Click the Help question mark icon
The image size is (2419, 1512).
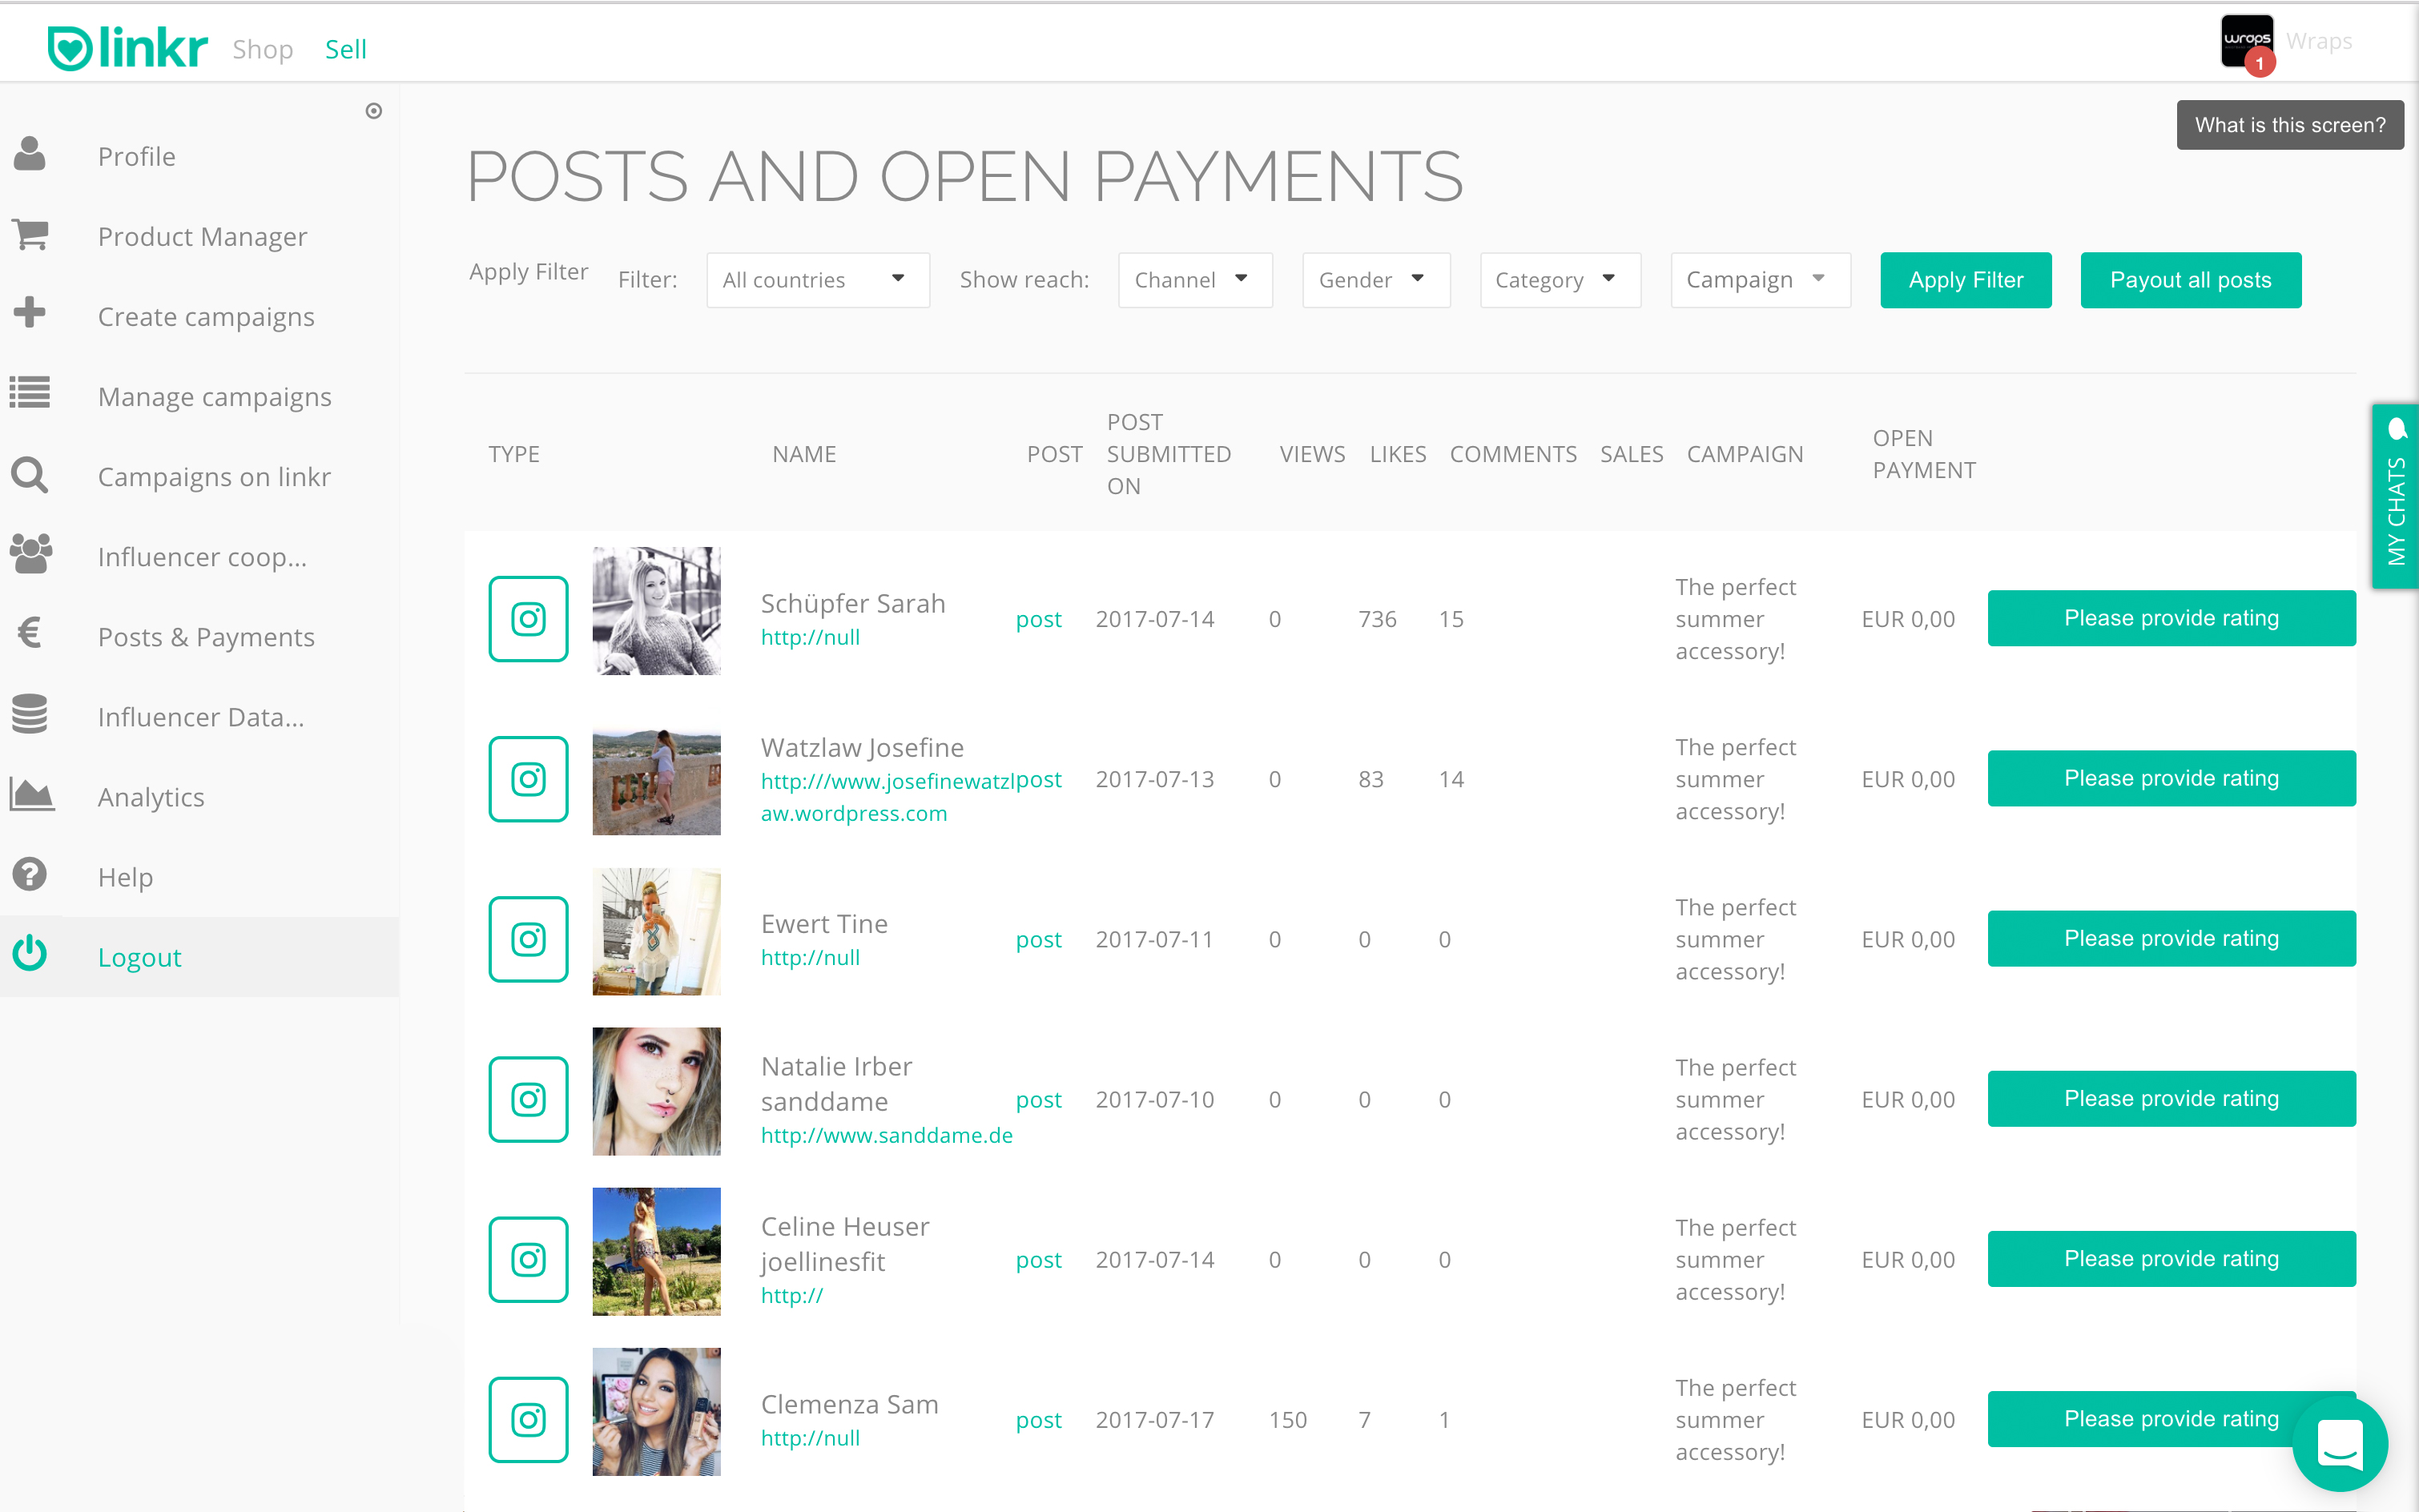coord(30,874)
